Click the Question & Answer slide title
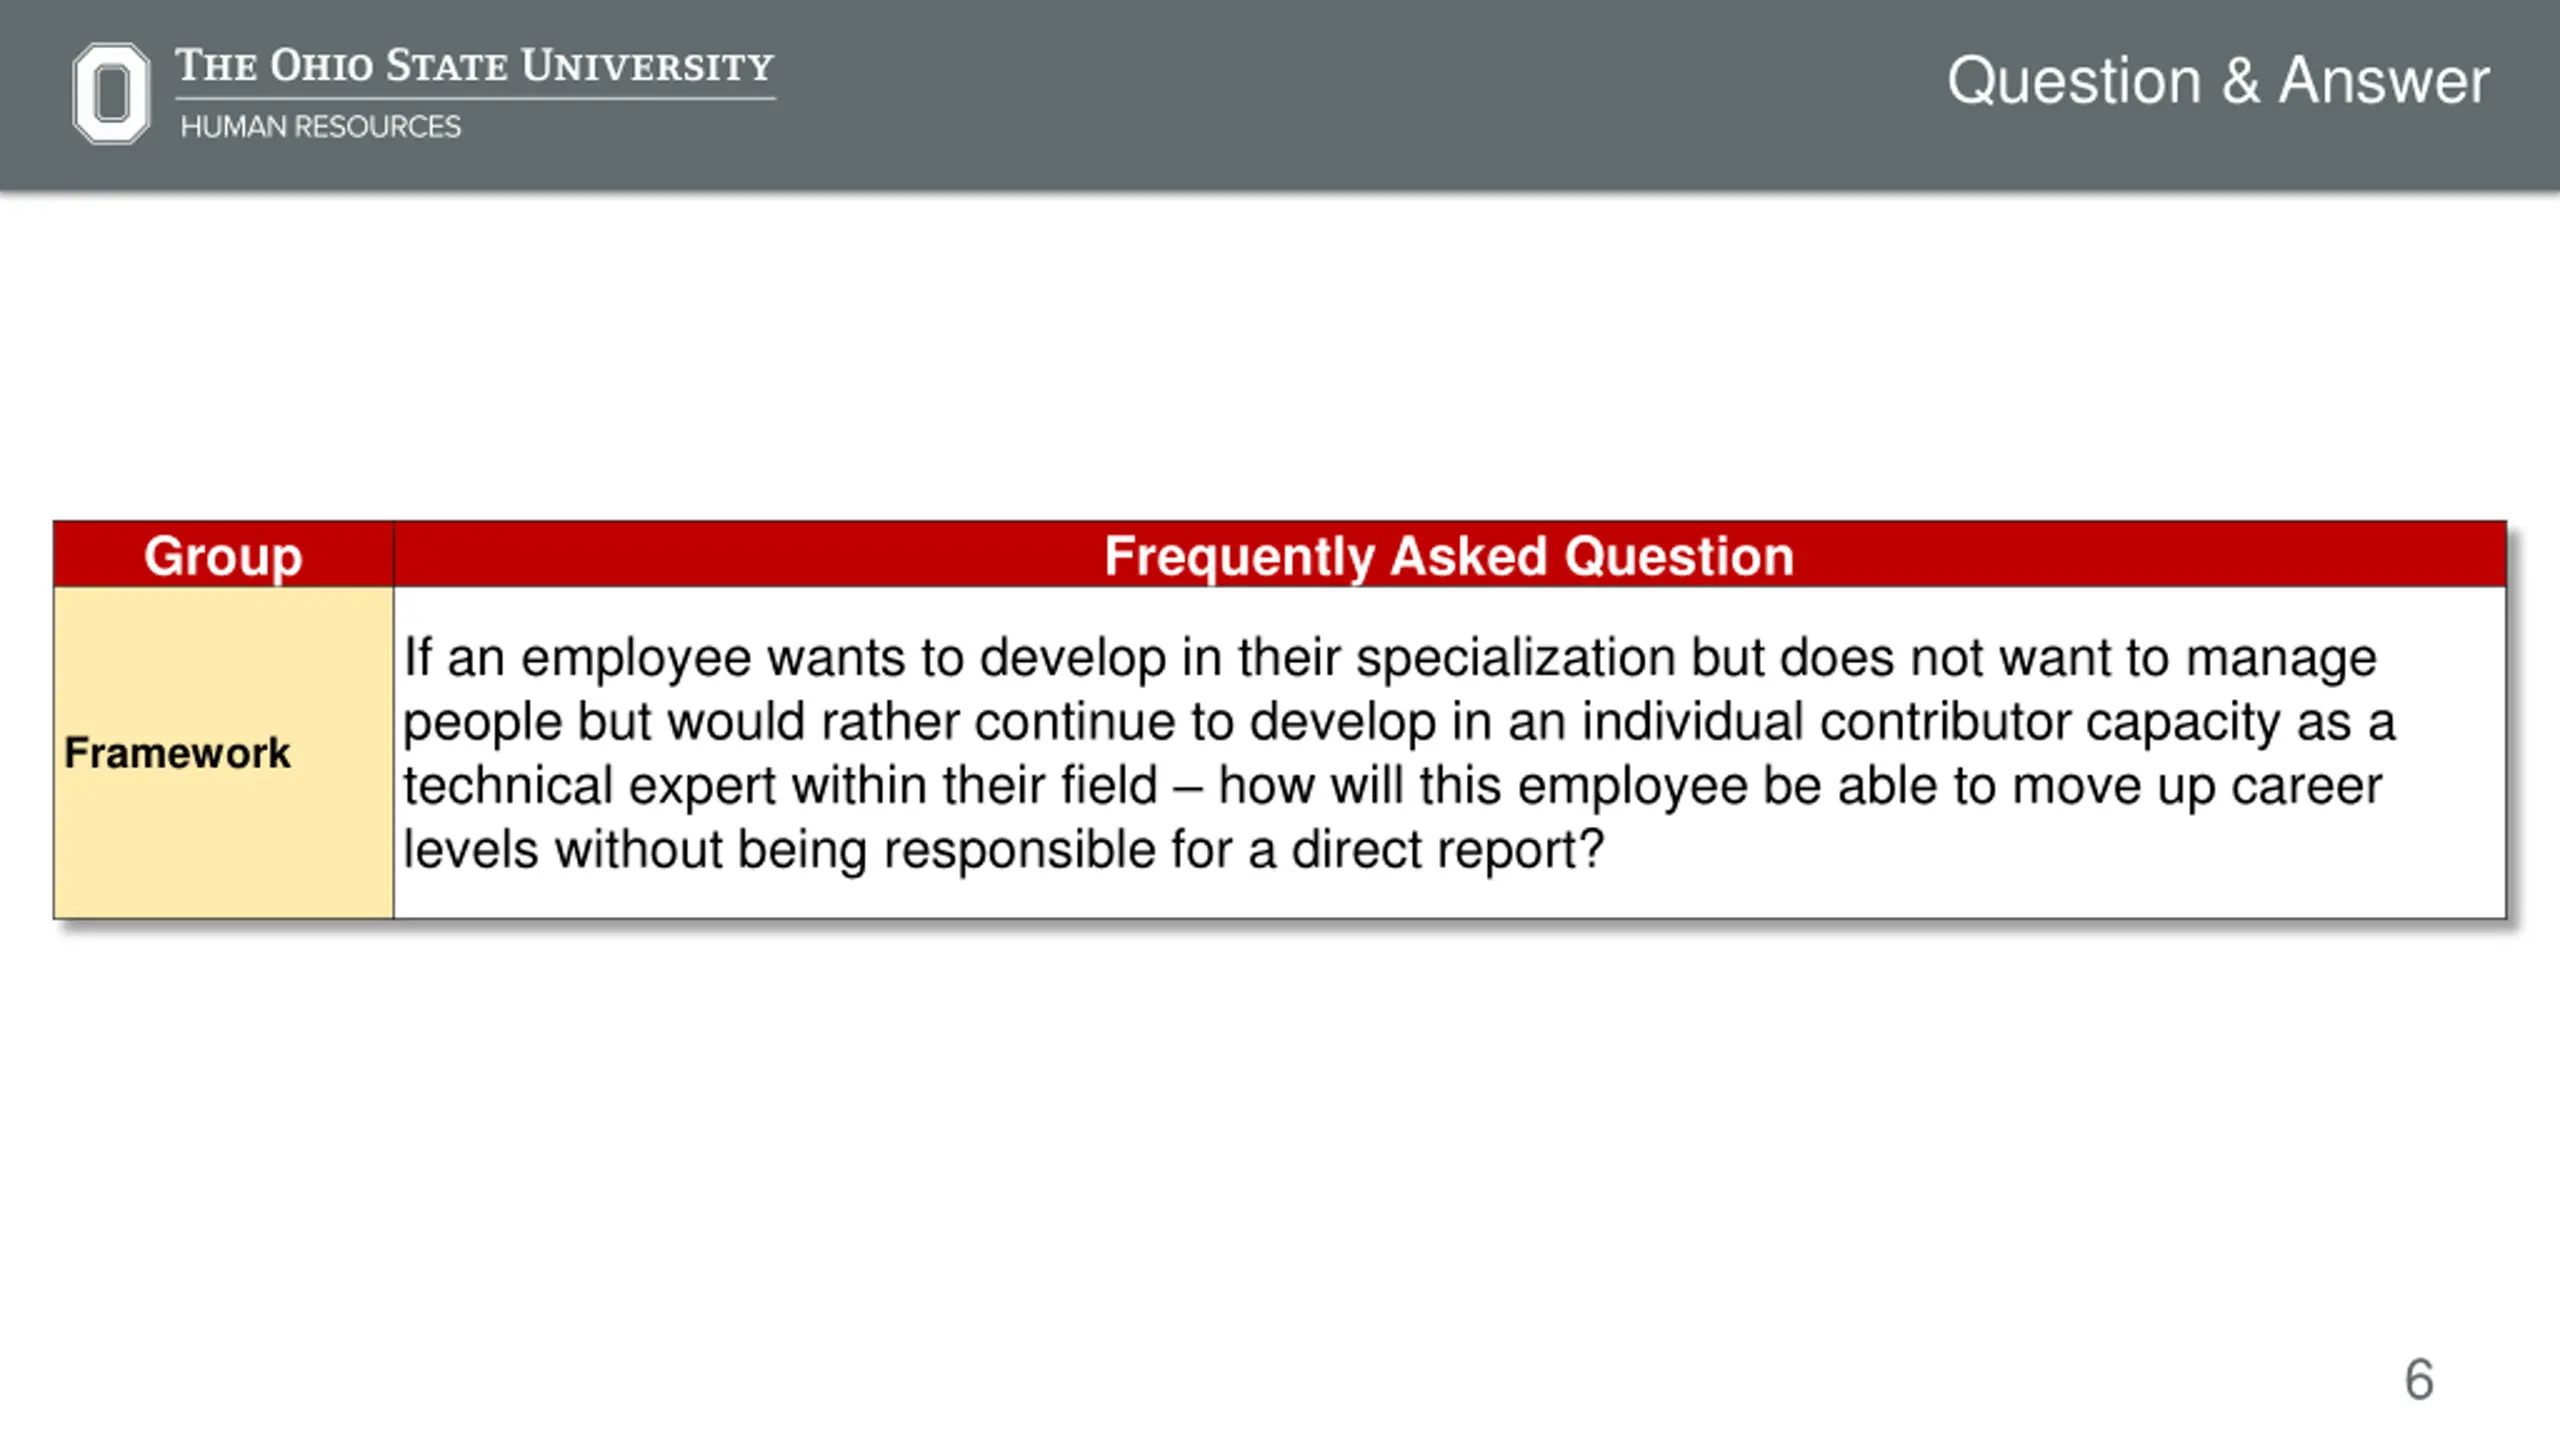2560x1440 pixels. pos(2217,80)
